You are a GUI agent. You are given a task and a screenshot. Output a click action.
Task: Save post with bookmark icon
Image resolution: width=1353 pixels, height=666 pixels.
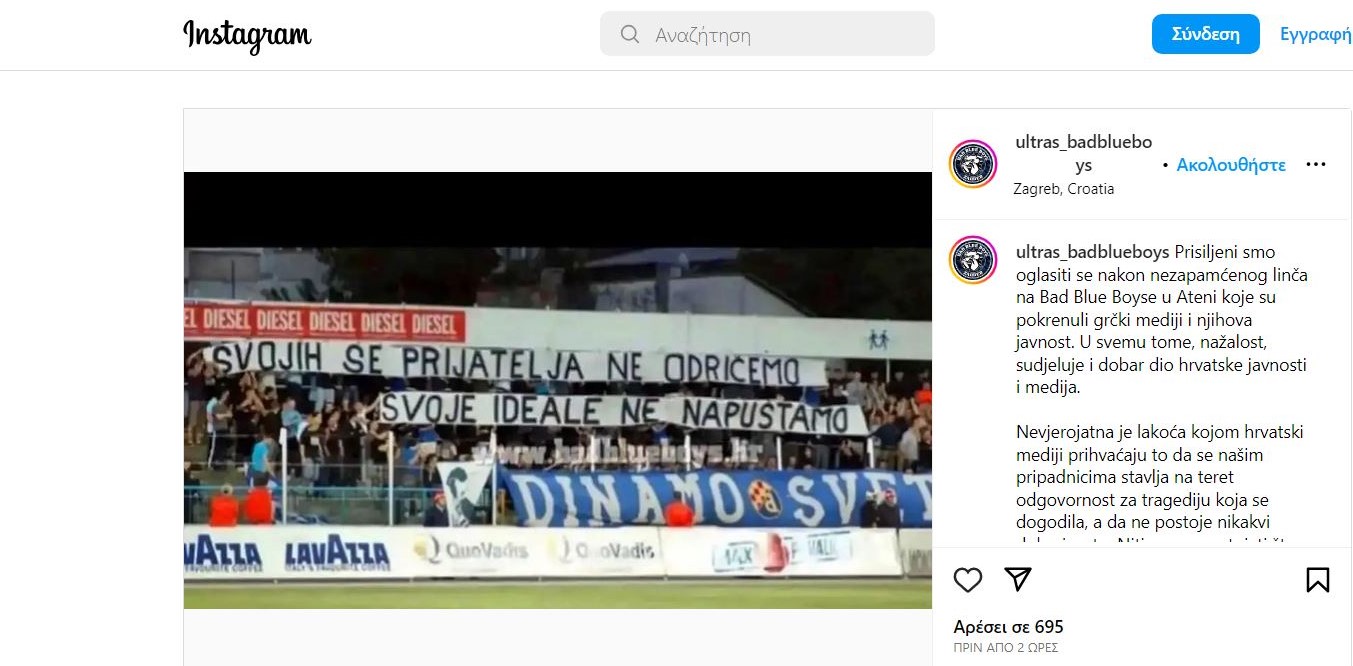(x=1318, y=580)
